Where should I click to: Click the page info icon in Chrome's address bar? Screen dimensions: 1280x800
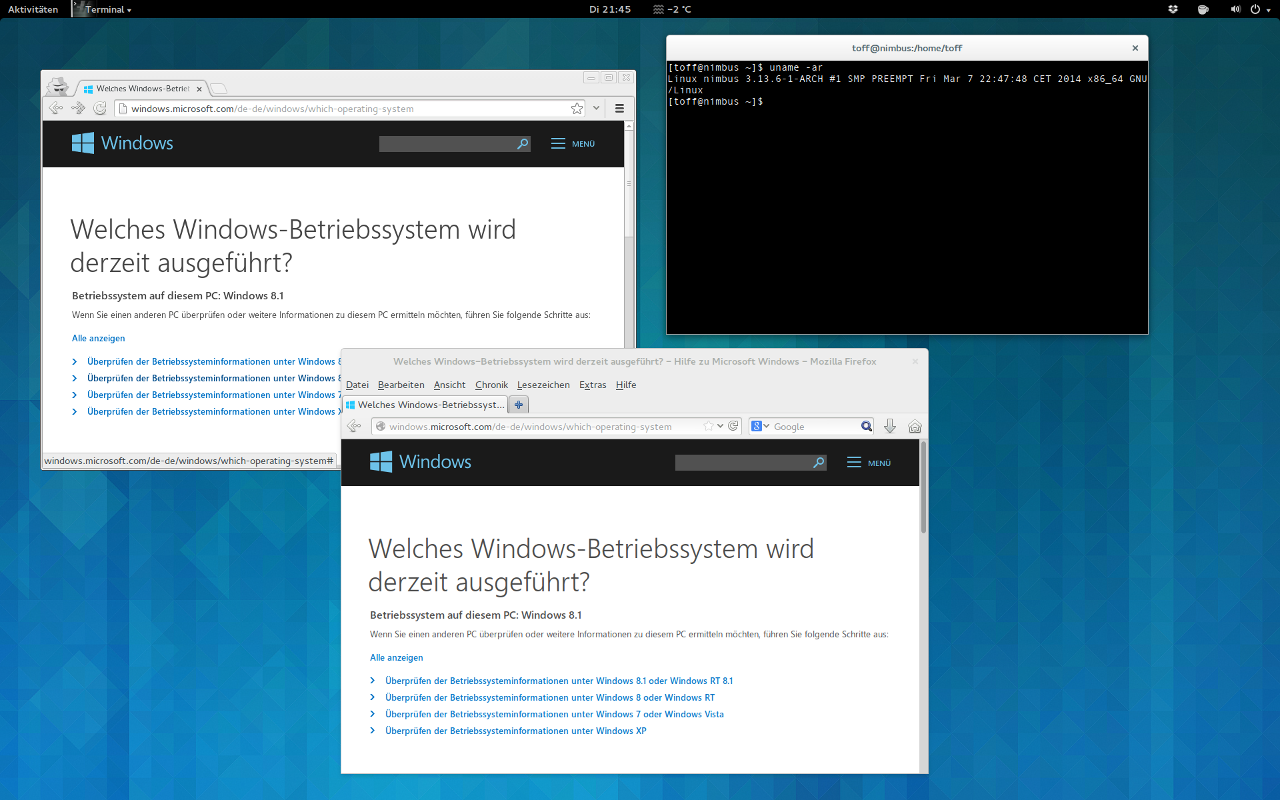pos(122,109)
